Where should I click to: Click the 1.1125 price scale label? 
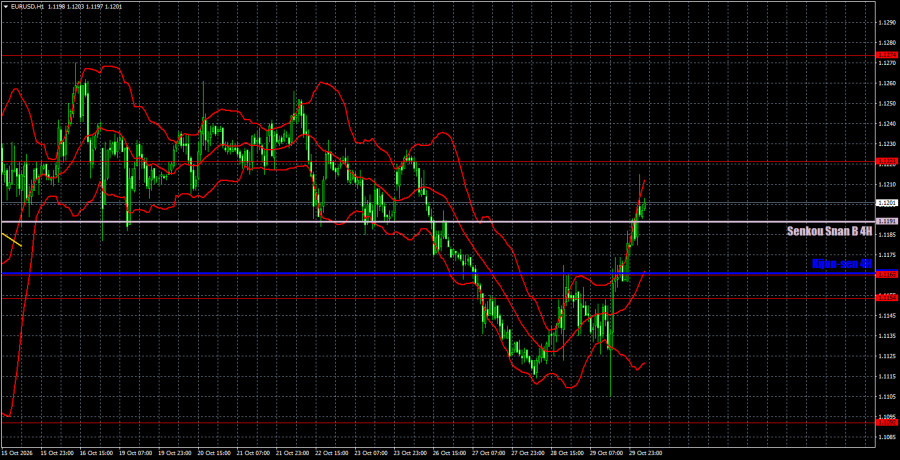[x=887, y=356]
